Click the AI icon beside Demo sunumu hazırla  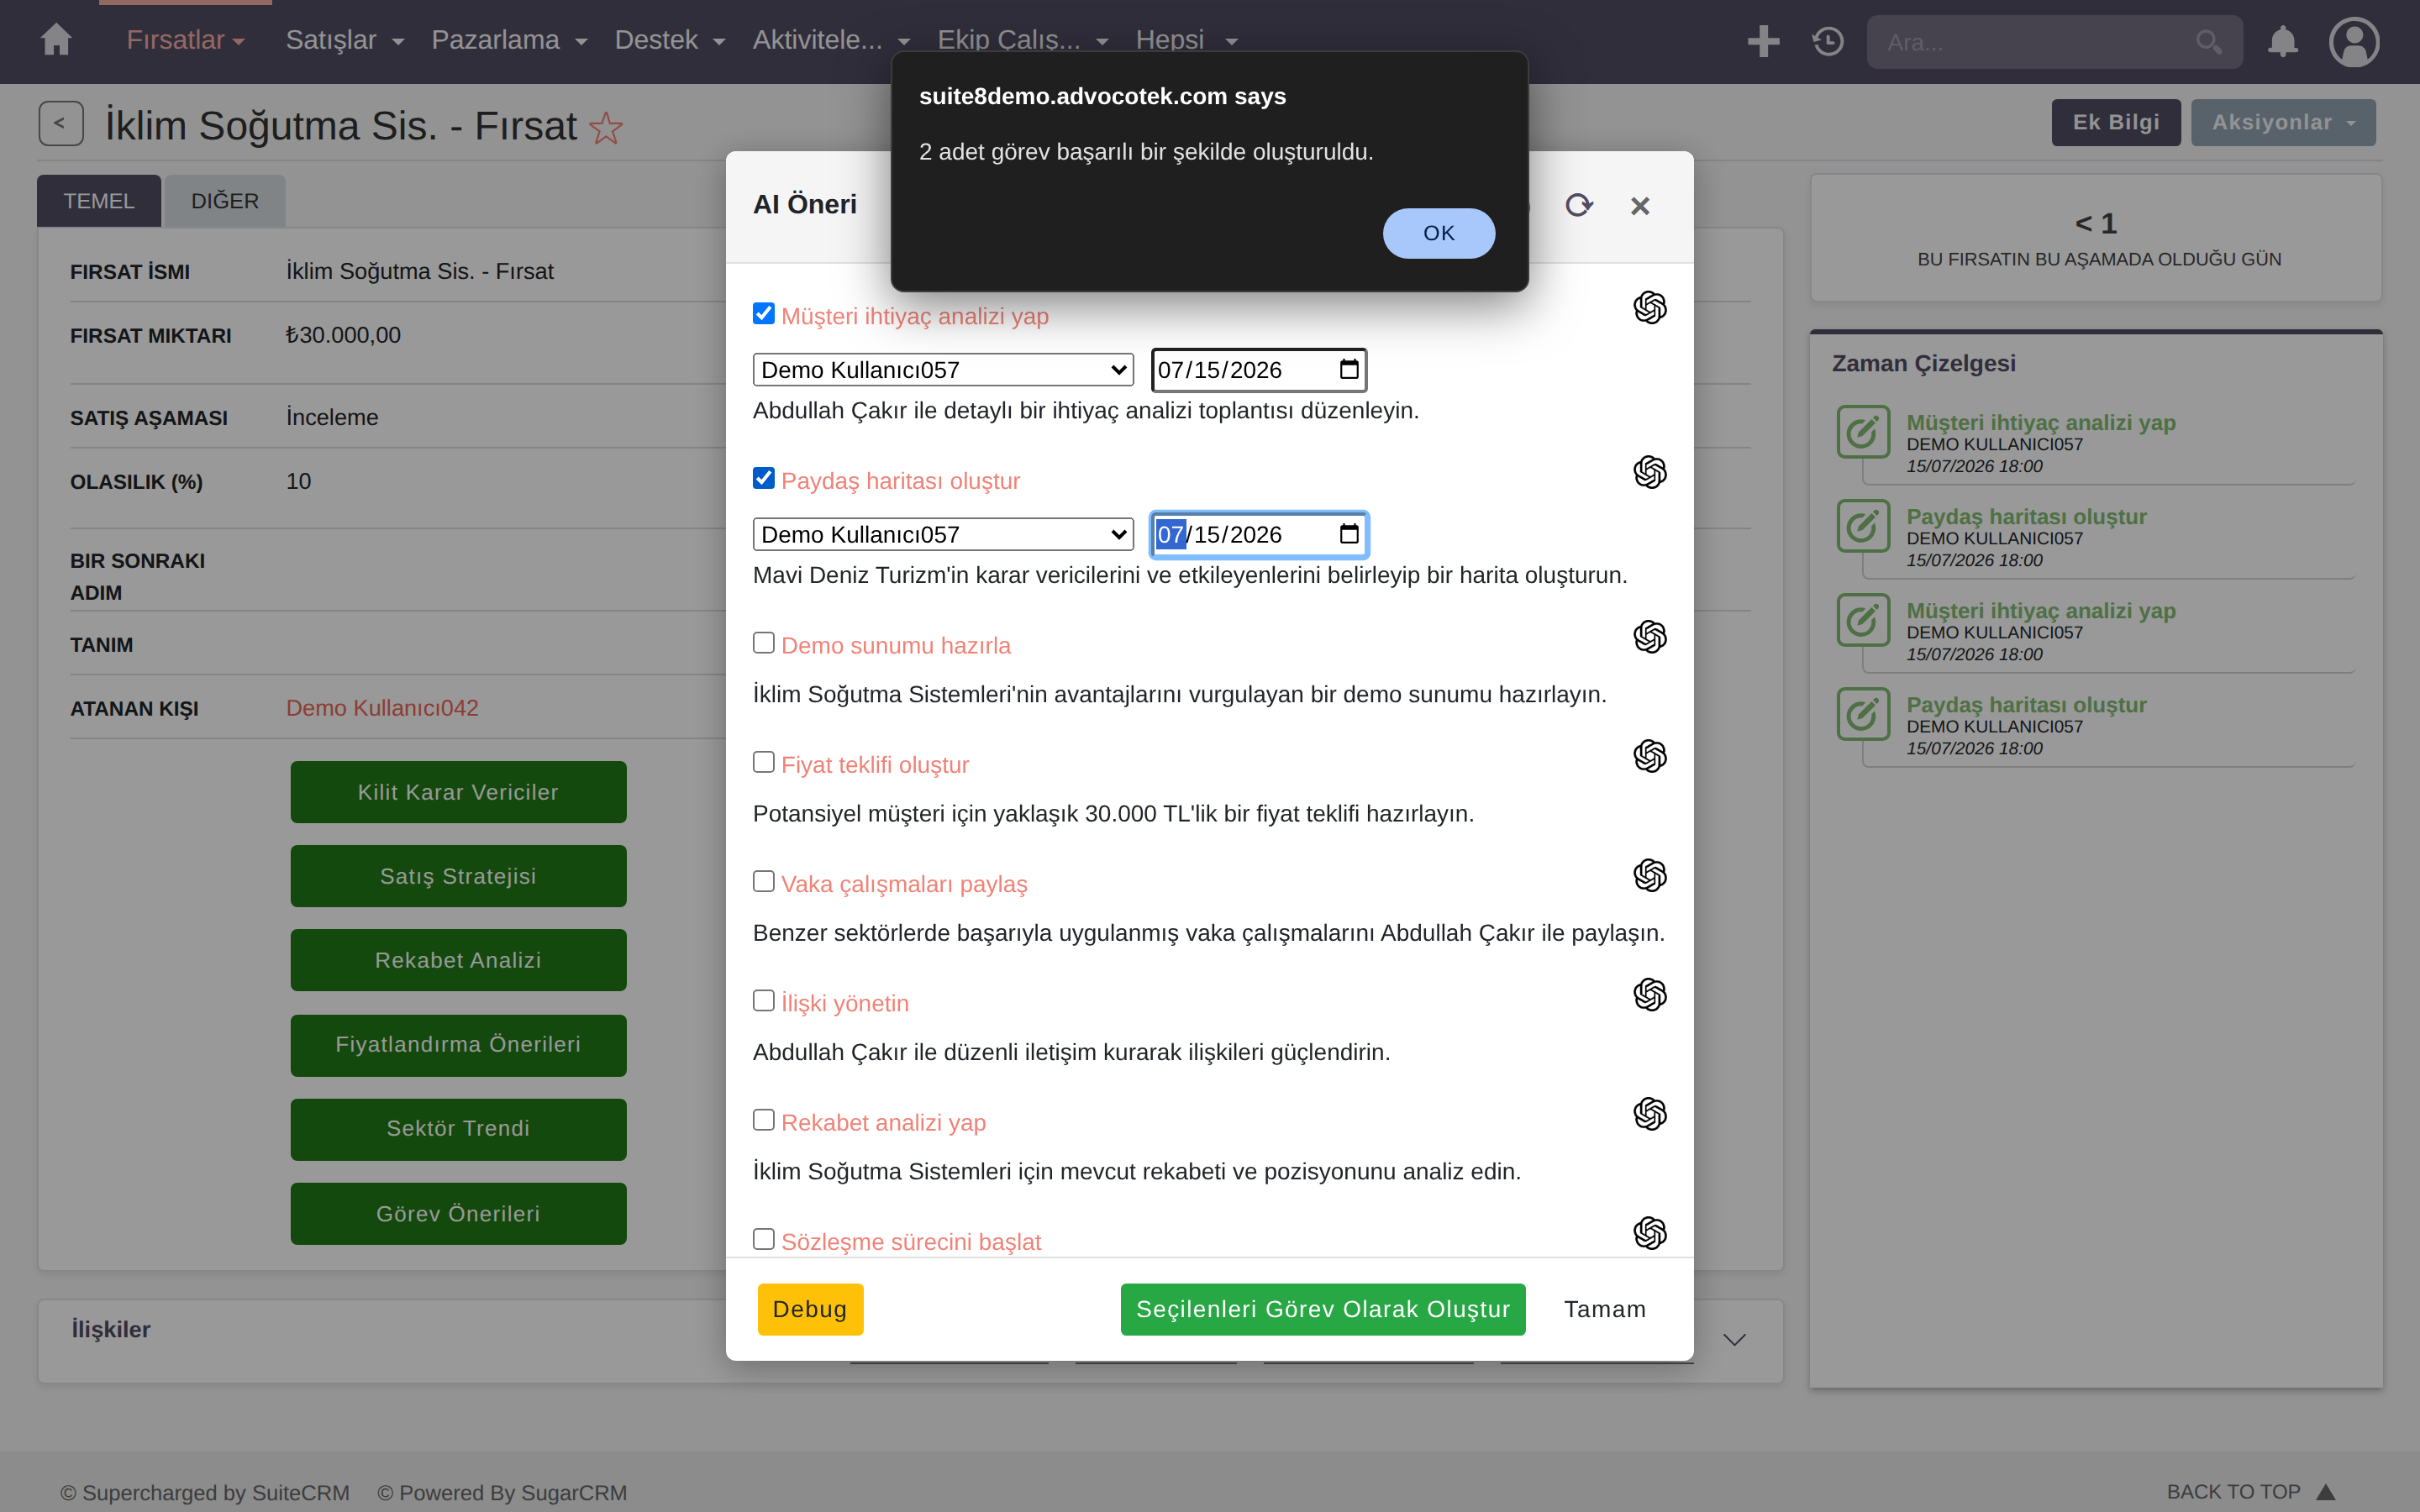tap(1650, 637)
